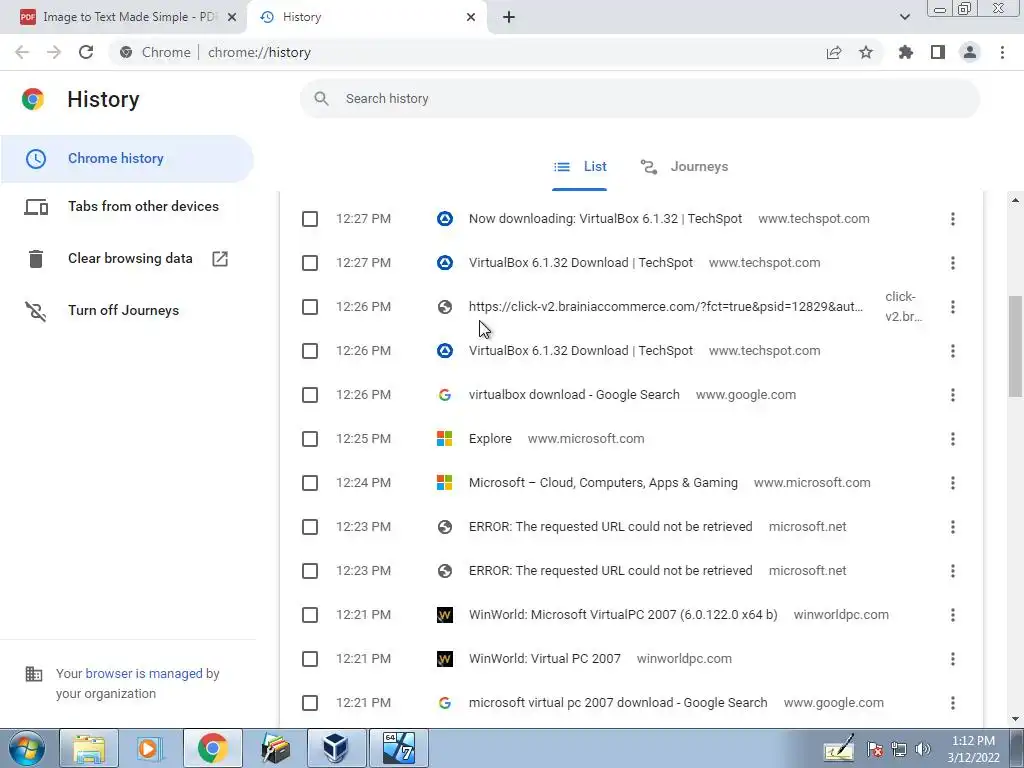Open the Now downloading: VirtualBox 6.1.32 link

click(x=605, y=219)
